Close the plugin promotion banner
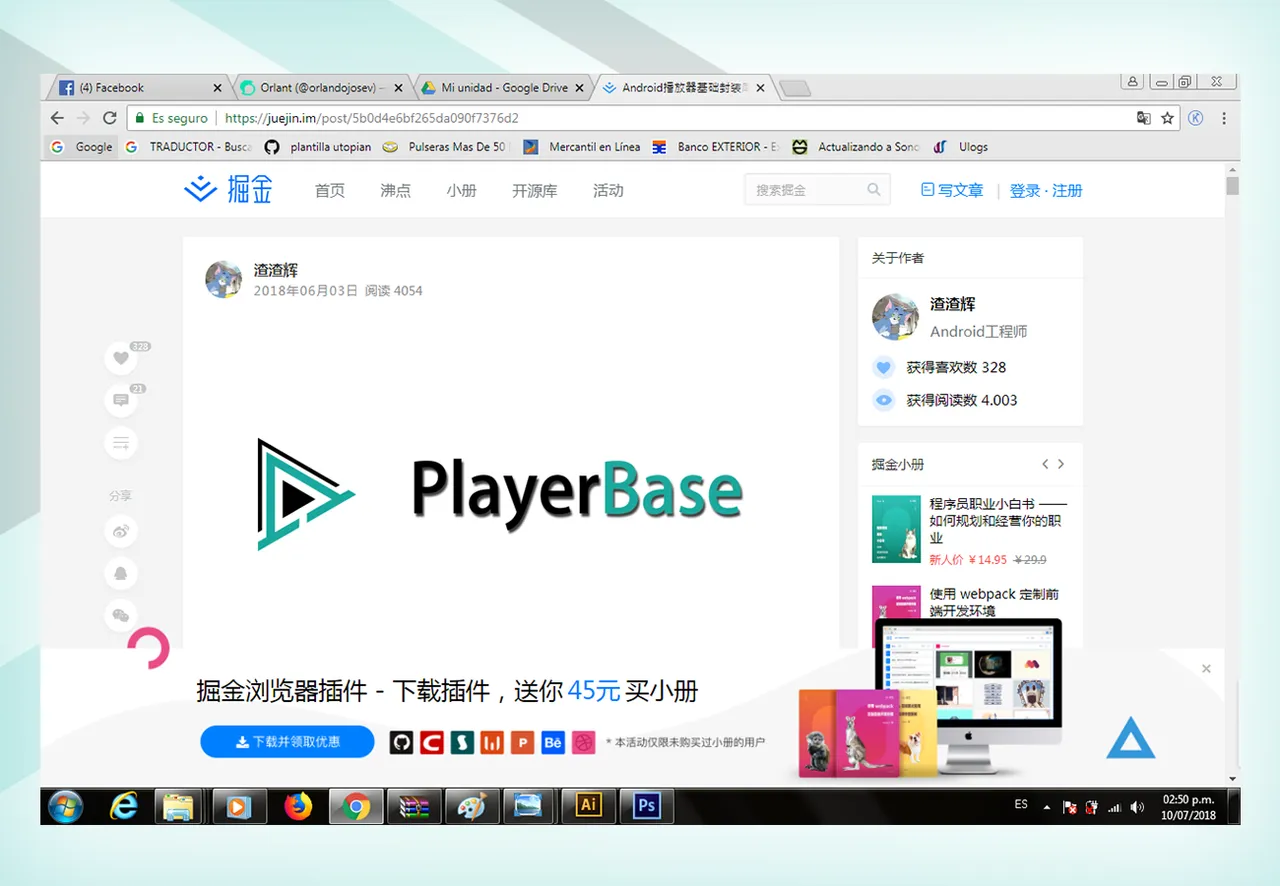The height and width of the screenshot is (886, 1280). pos(1206,669)
